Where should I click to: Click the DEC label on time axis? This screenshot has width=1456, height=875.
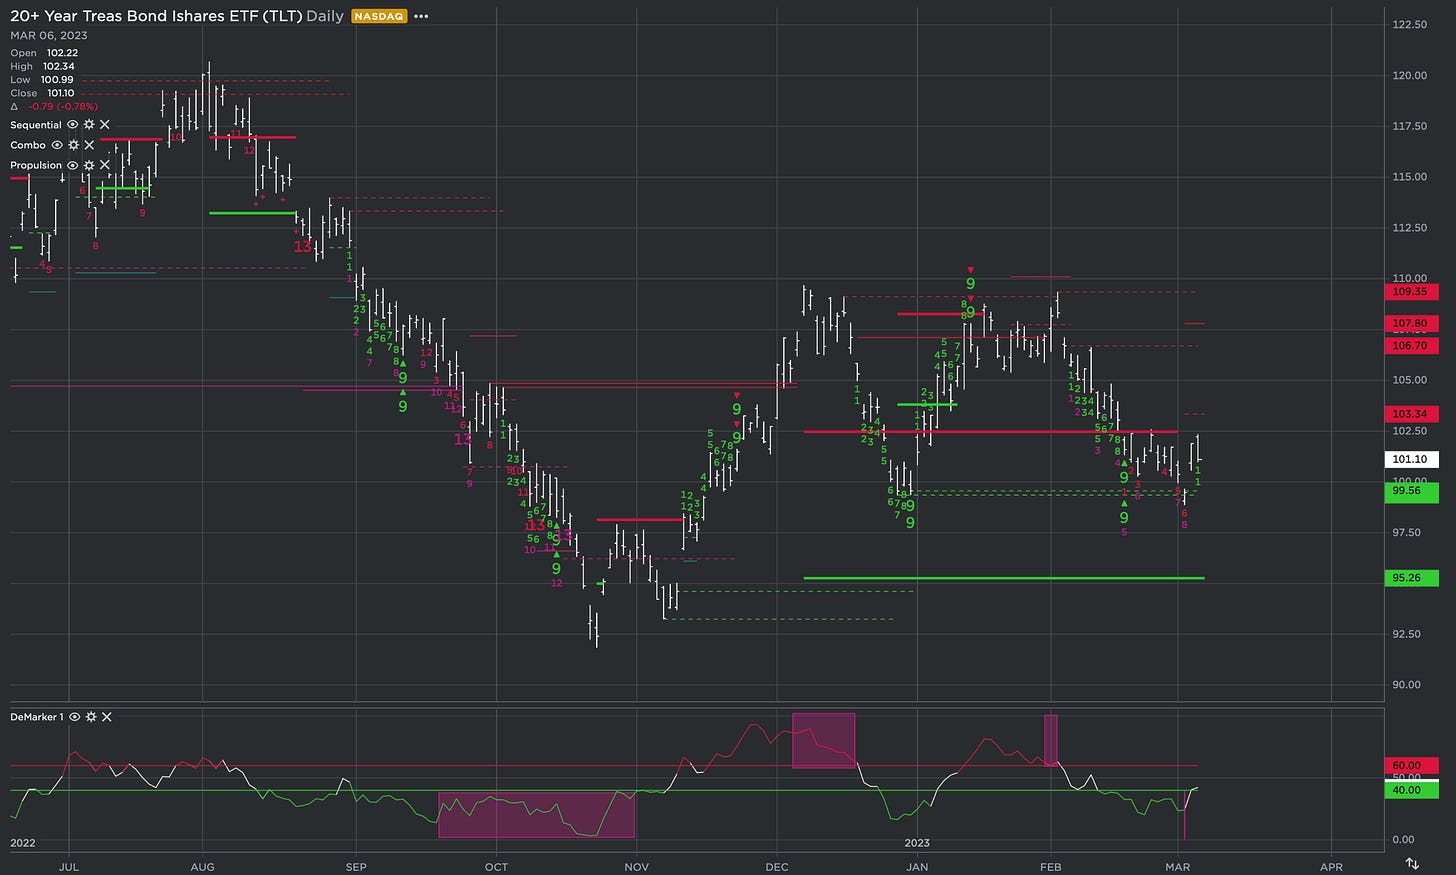click(777, 867)
